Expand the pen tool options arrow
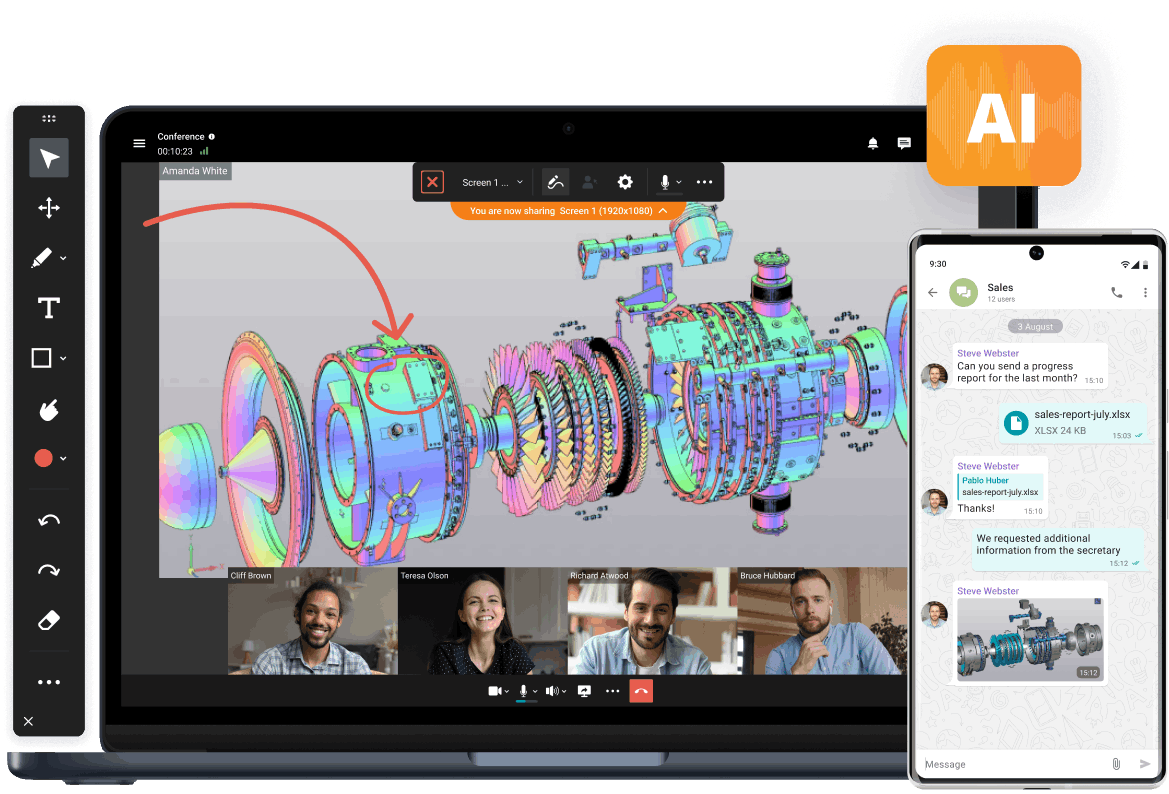 click(64, 258)
